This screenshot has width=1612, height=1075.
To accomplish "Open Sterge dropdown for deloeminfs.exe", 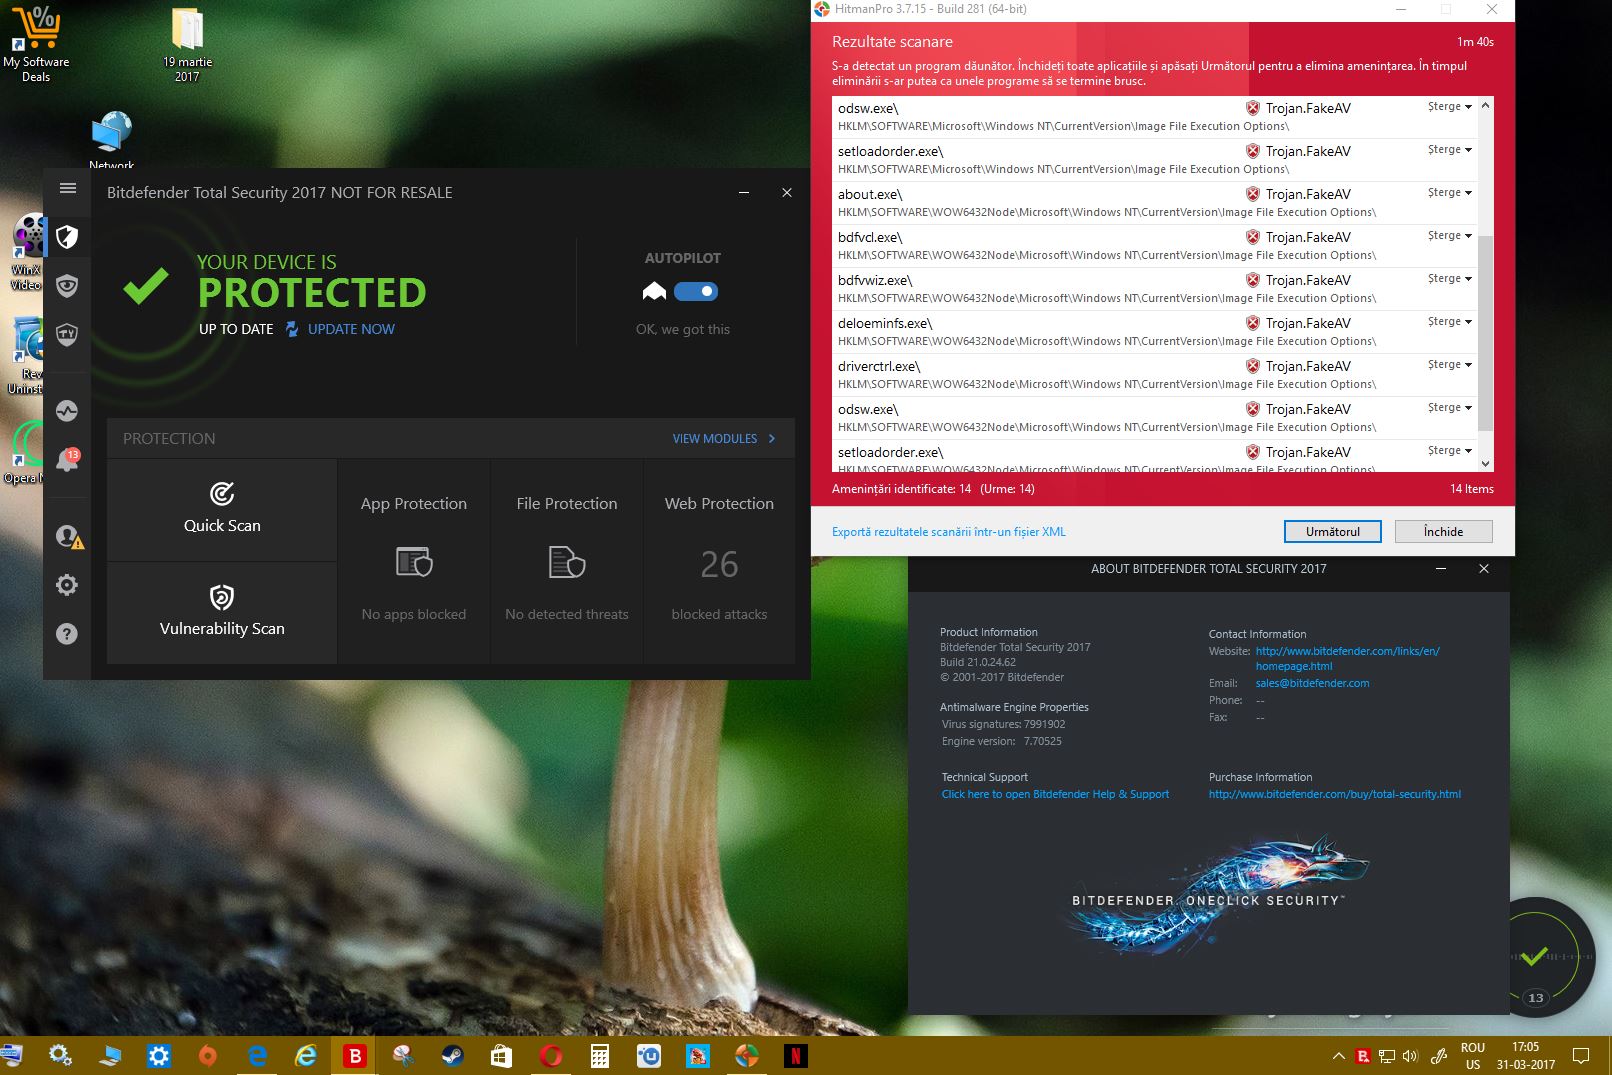I will [1449, 322].
